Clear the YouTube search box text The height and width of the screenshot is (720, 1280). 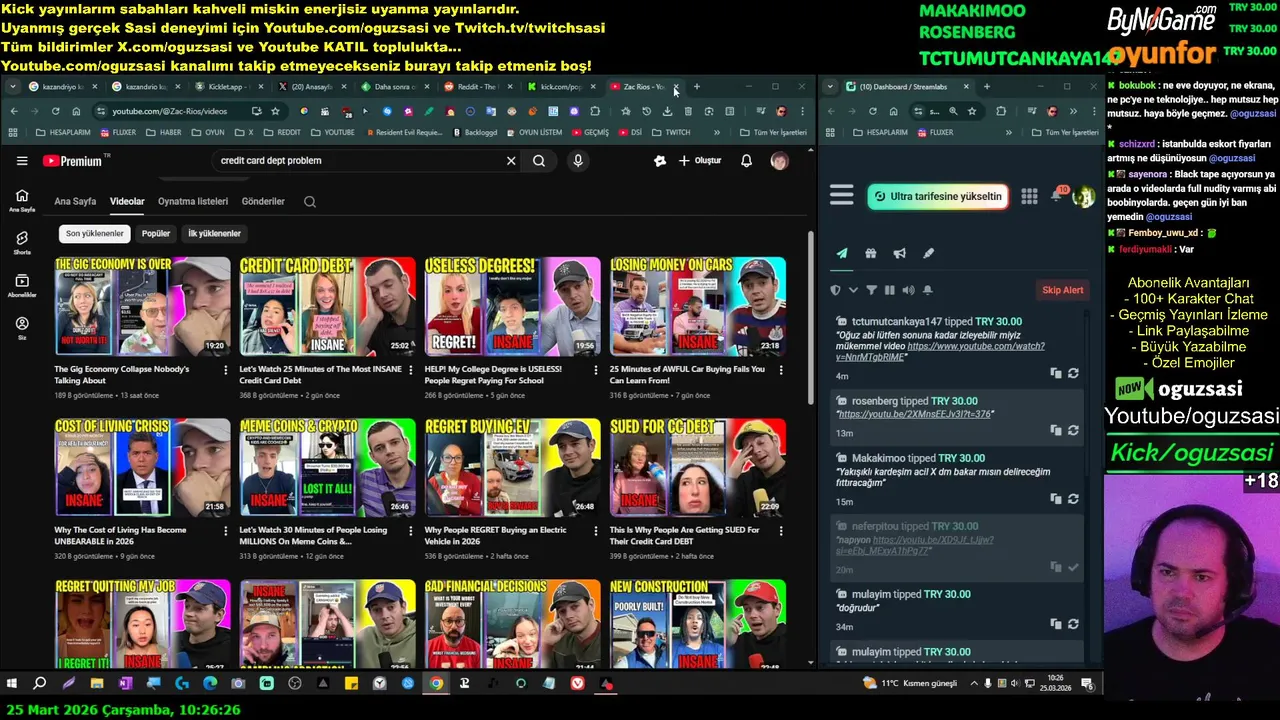click(511, 160)
